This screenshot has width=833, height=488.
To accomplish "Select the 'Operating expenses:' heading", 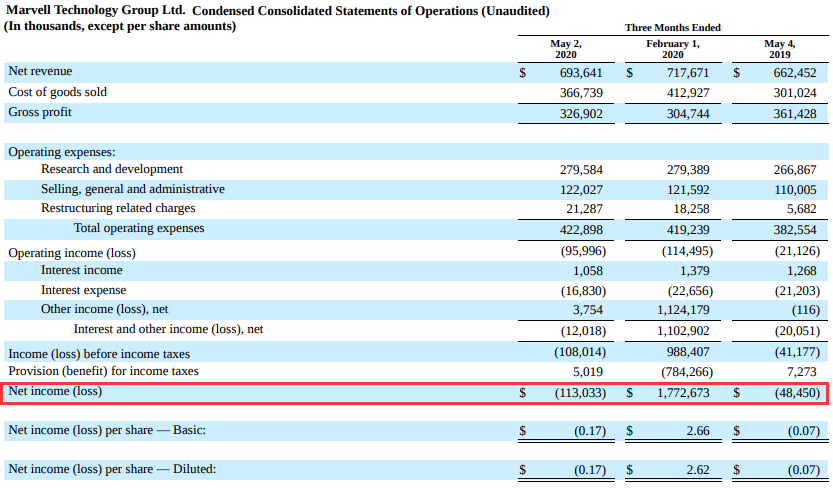I will point(62,152).
